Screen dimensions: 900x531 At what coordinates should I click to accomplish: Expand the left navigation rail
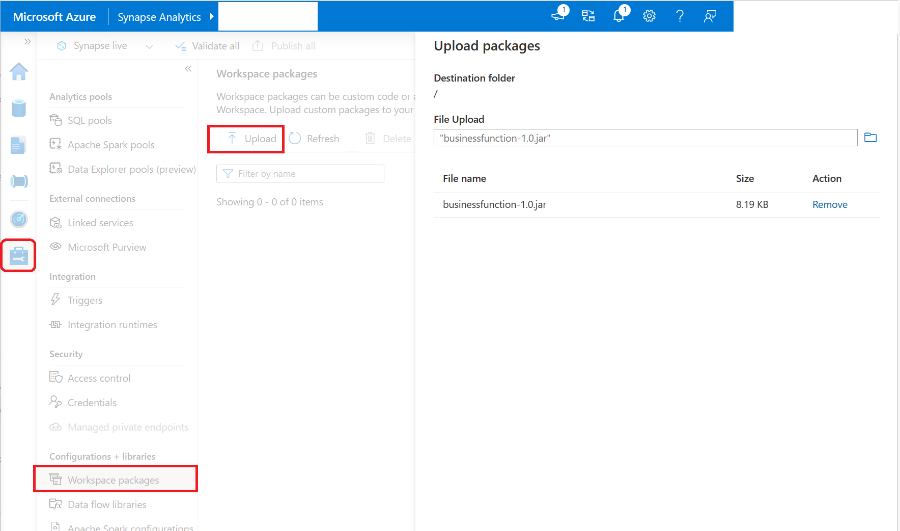tap(27, 42)
